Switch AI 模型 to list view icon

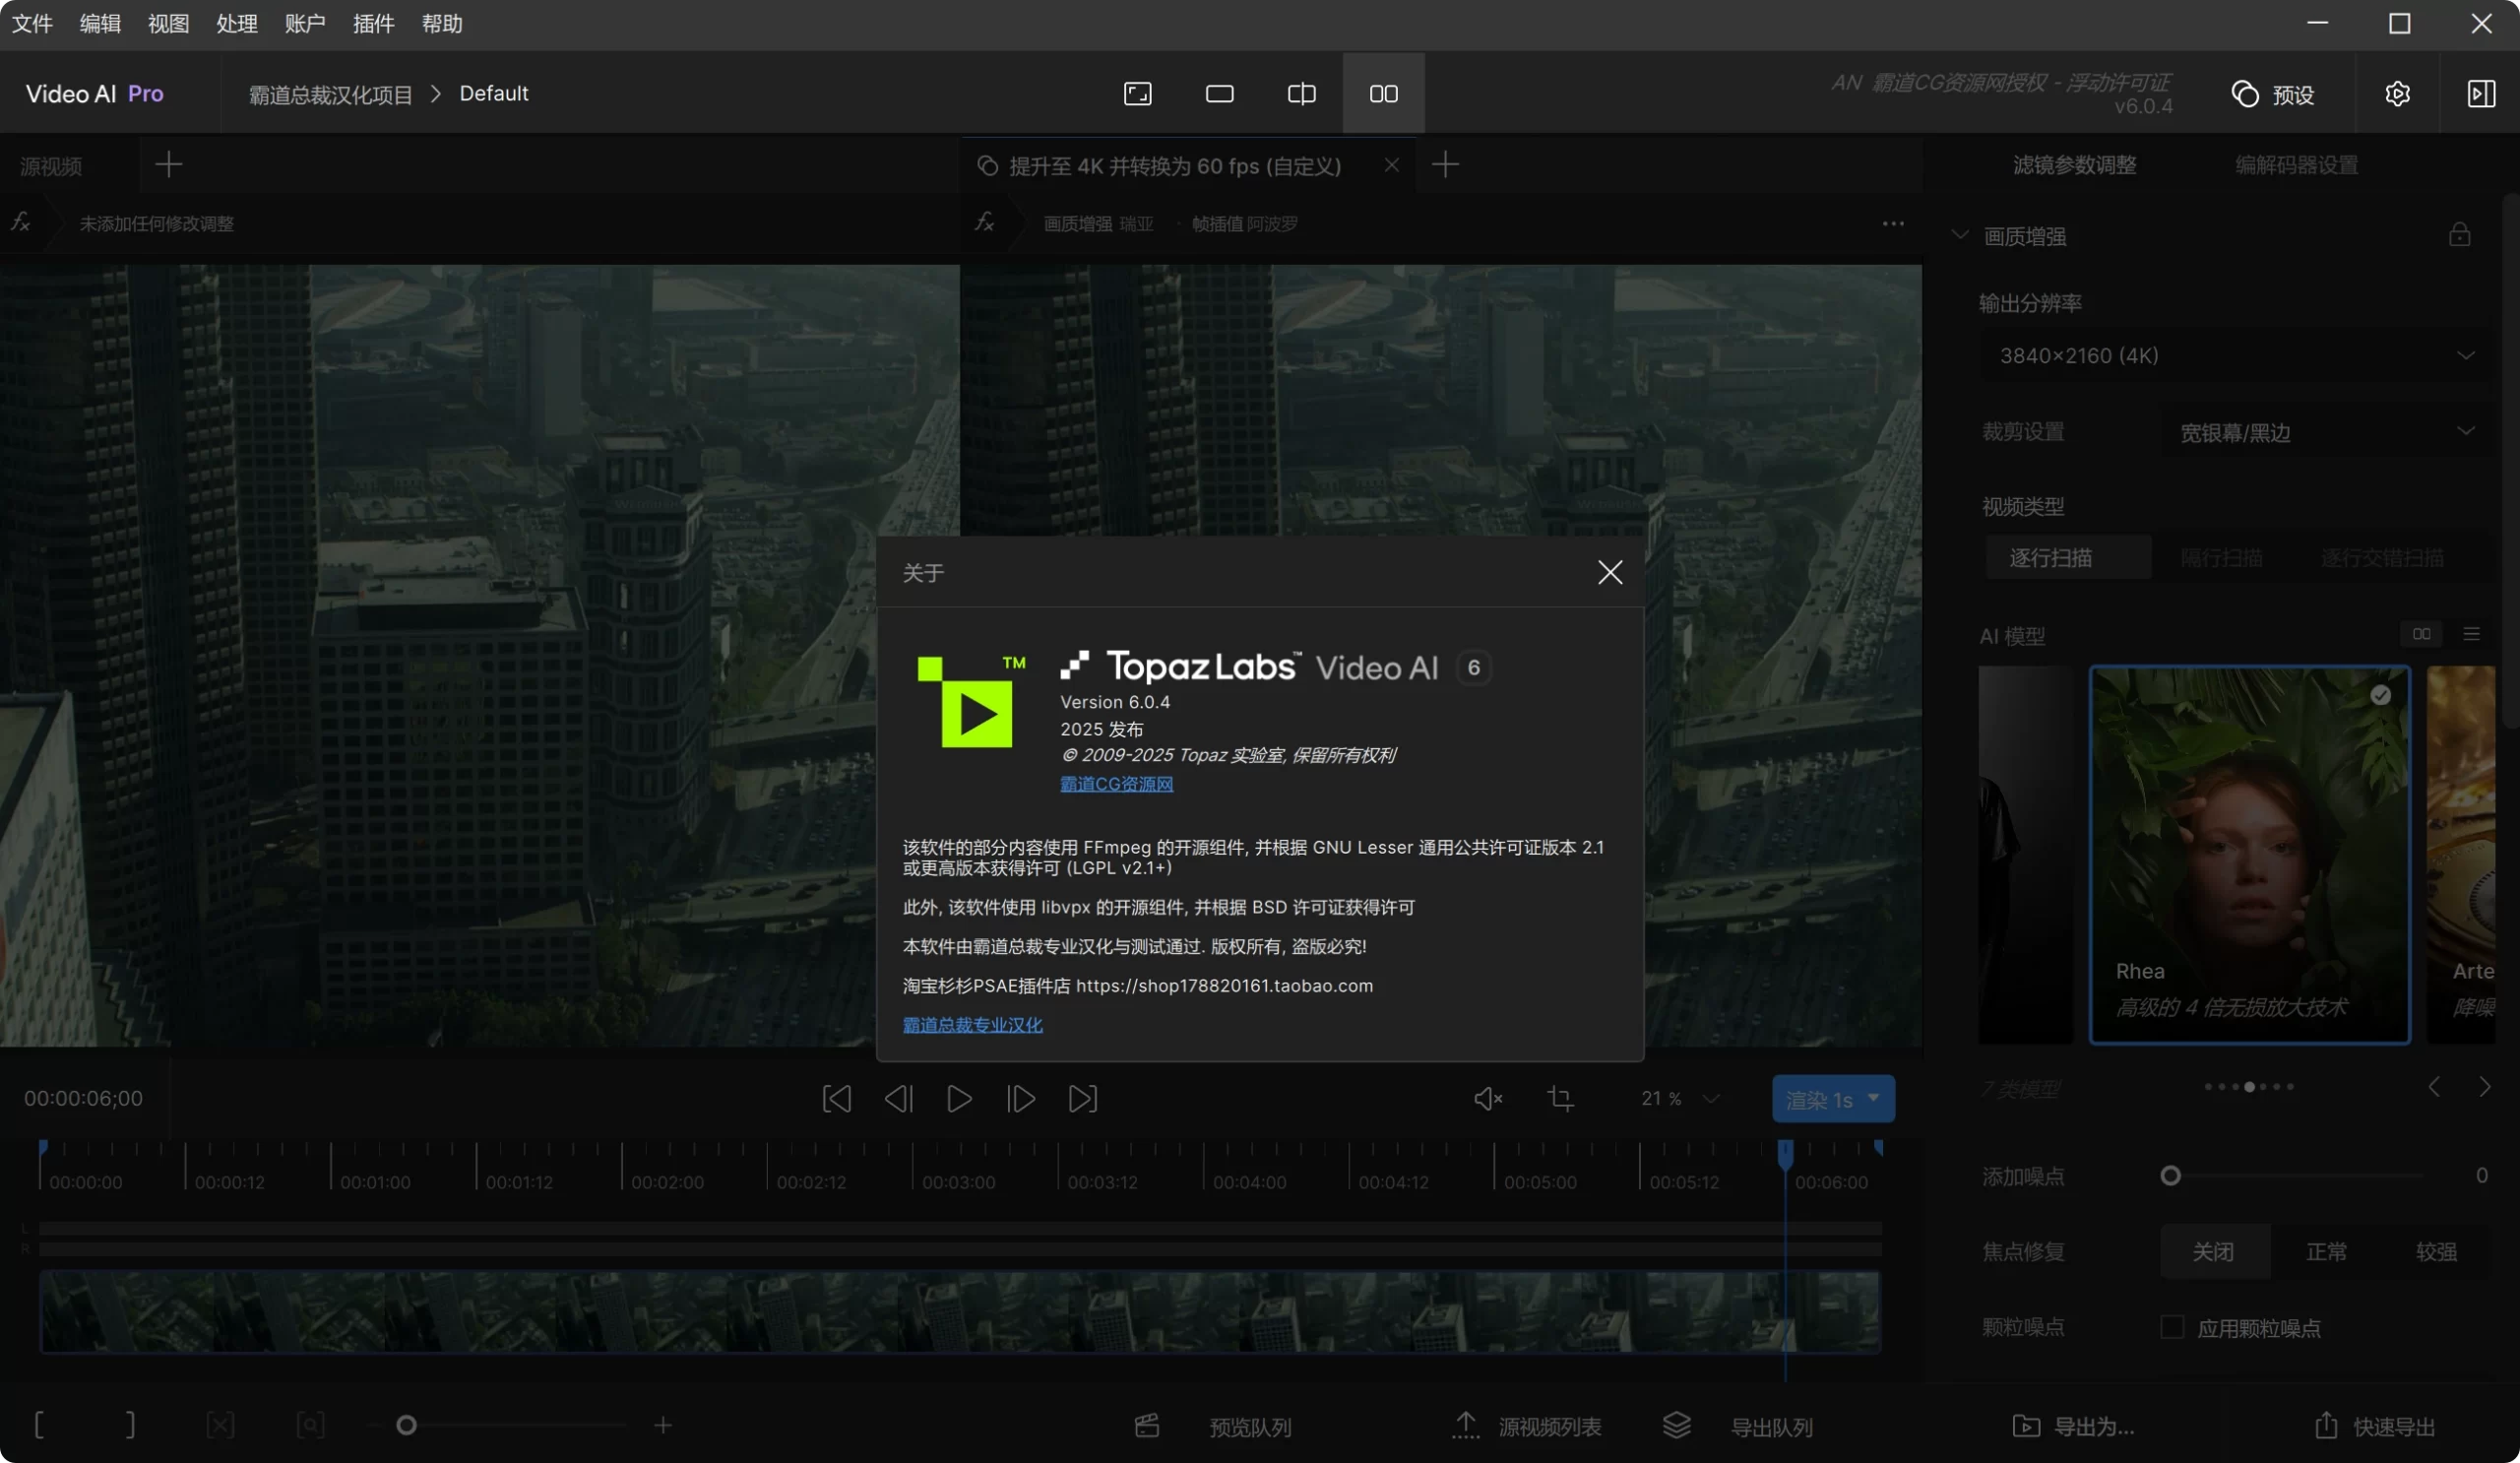[2471, 634]
